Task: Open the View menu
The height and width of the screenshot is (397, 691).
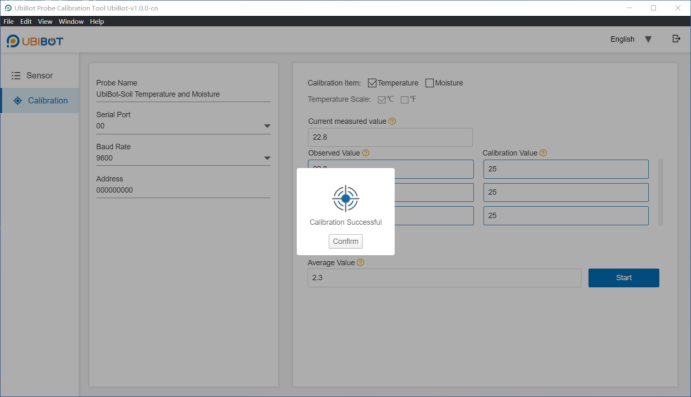Action: (x=45, y=22)
